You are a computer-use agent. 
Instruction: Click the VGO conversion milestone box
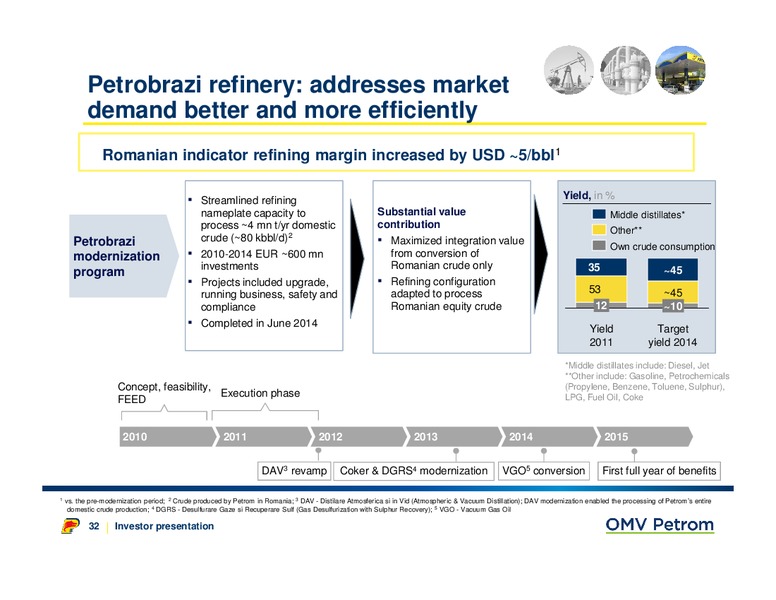pos(544,471)
